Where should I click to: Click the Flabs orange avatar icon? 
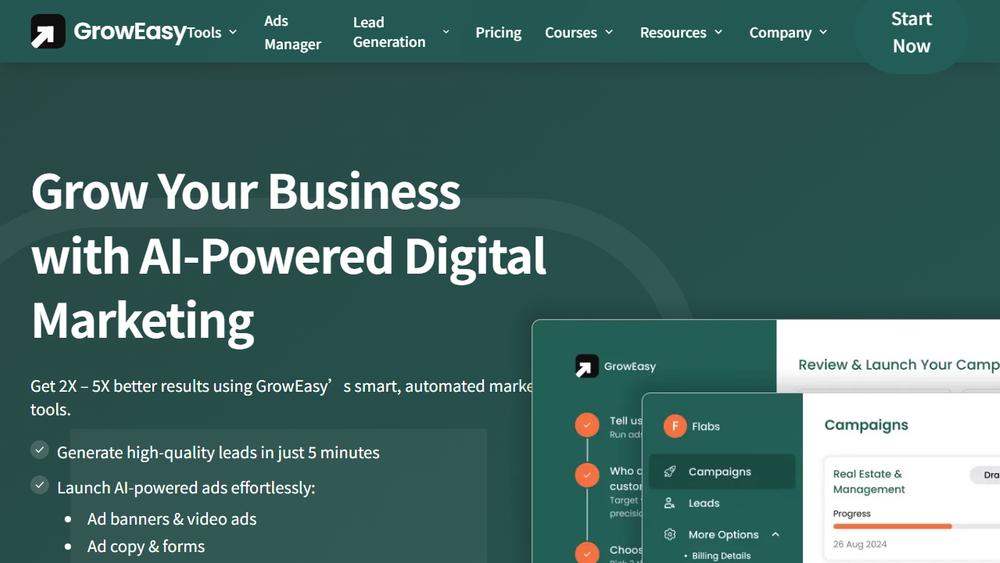point(675,426)
